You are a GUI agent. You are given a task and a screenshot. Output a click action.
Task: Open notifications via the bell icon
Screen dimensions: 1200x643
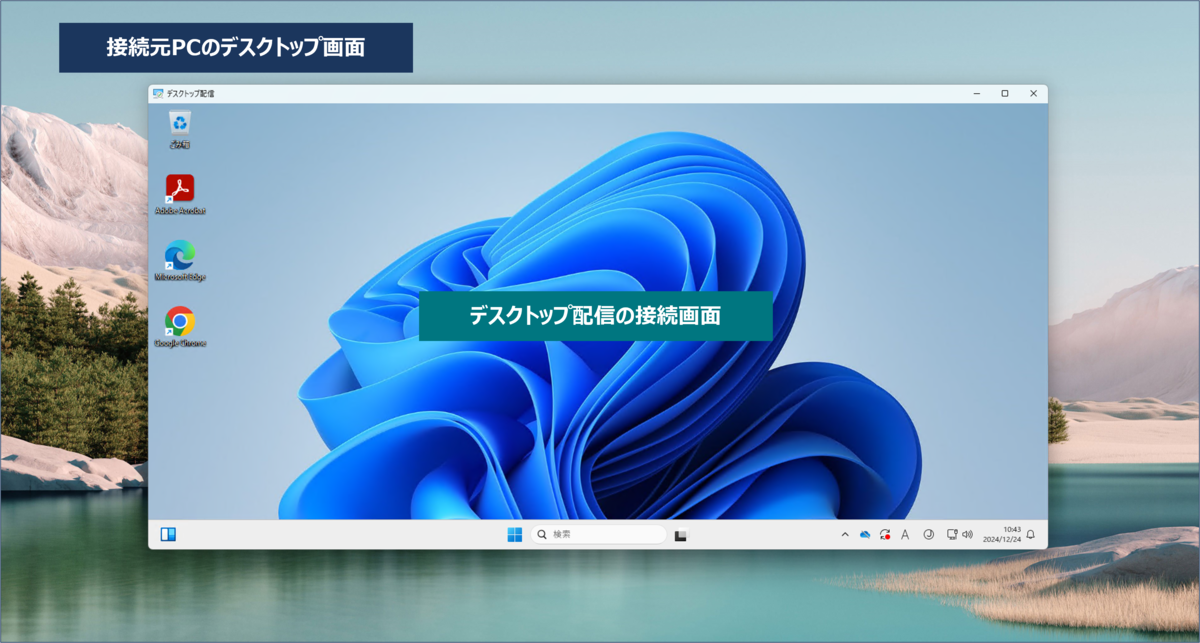(1031, 535)
